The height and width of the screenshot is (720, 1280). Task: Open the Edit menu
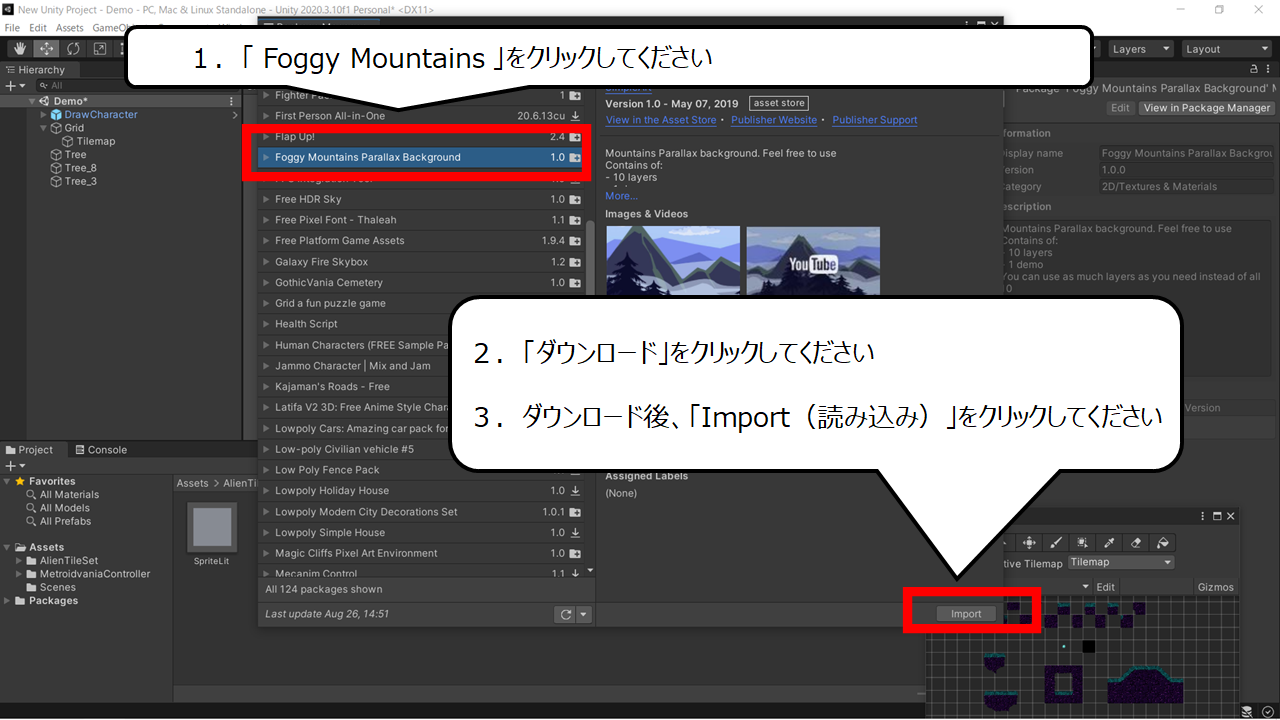(38, 28)
